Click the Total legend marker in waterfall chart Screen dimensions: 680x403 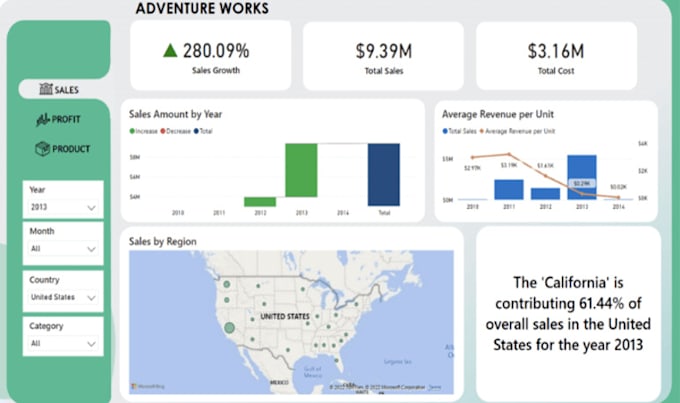point(196,131)
